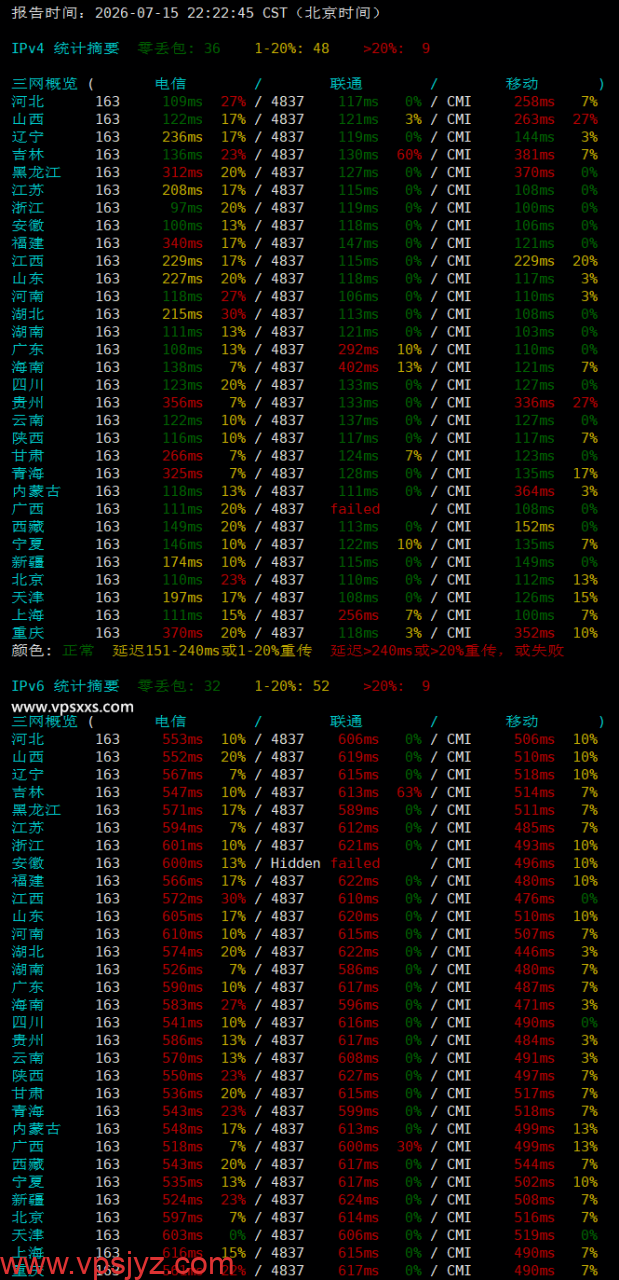Click the 258ms mobile latency for 河北
The width and height of the screenshot is (619, 1280).
(x=534, y=101)
